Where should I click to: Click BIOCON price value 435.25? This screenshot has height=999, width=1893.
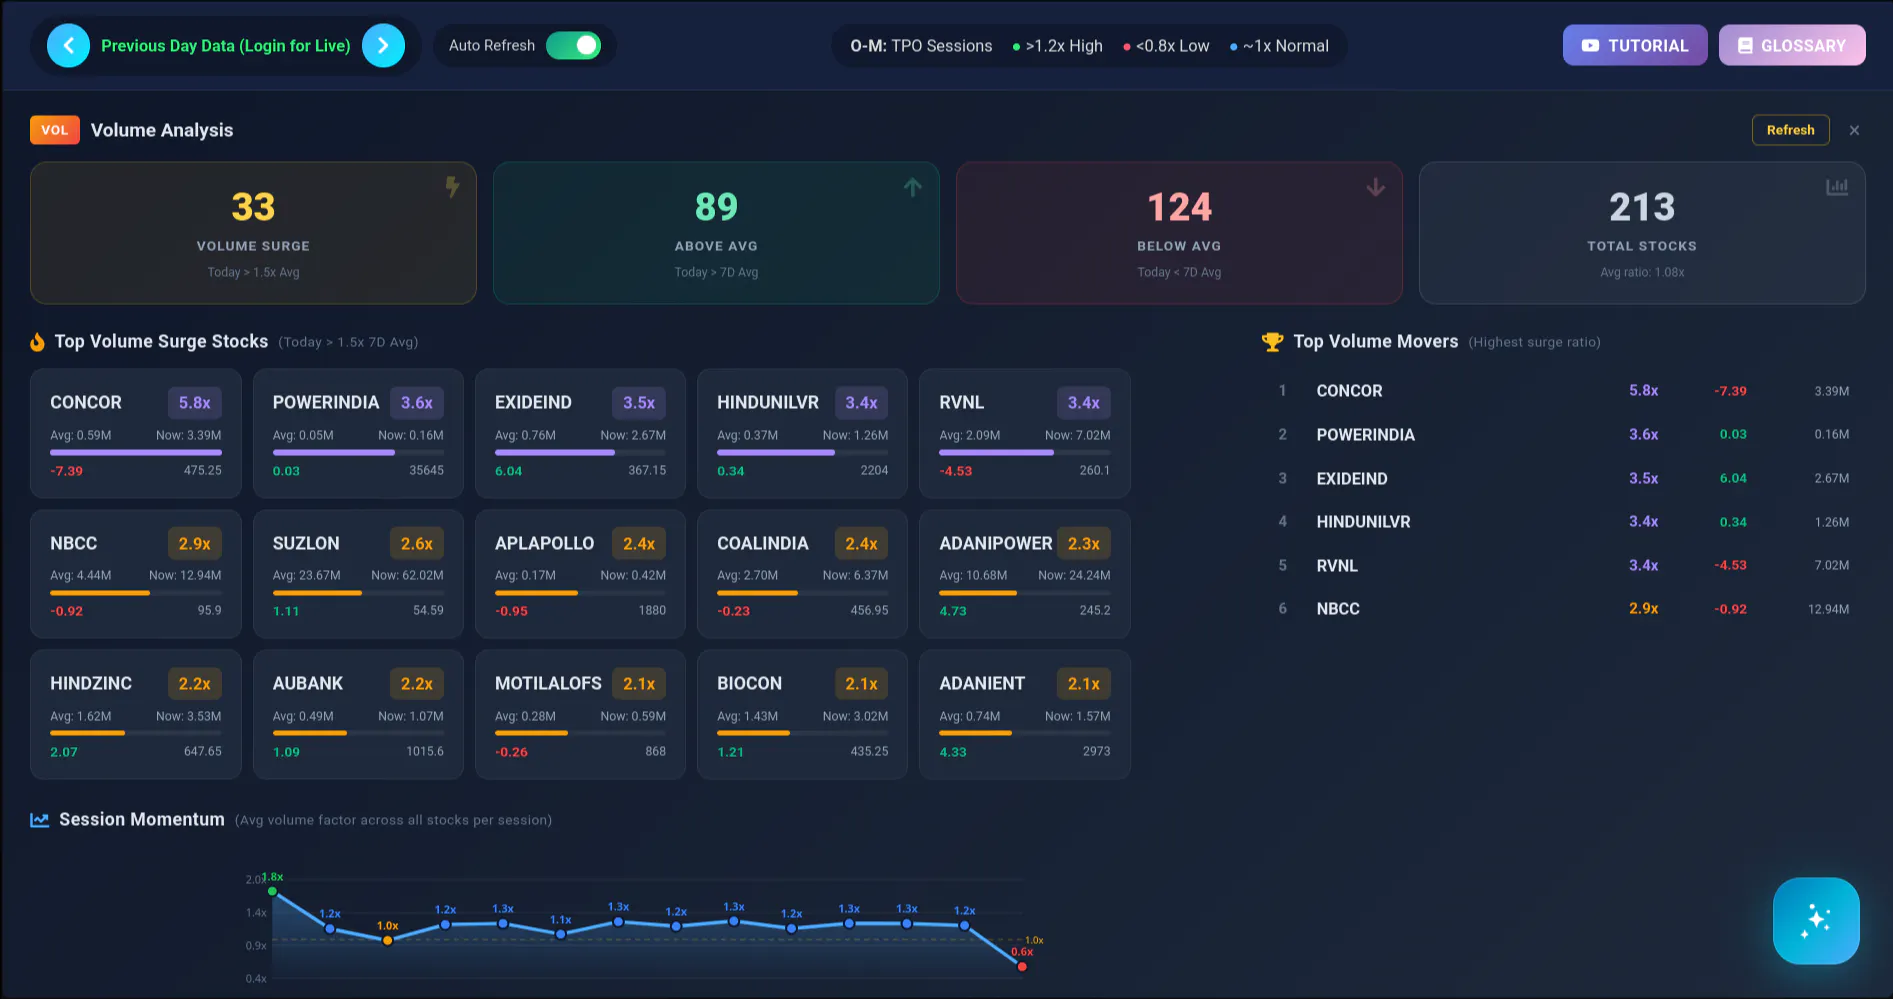[869, 751]
